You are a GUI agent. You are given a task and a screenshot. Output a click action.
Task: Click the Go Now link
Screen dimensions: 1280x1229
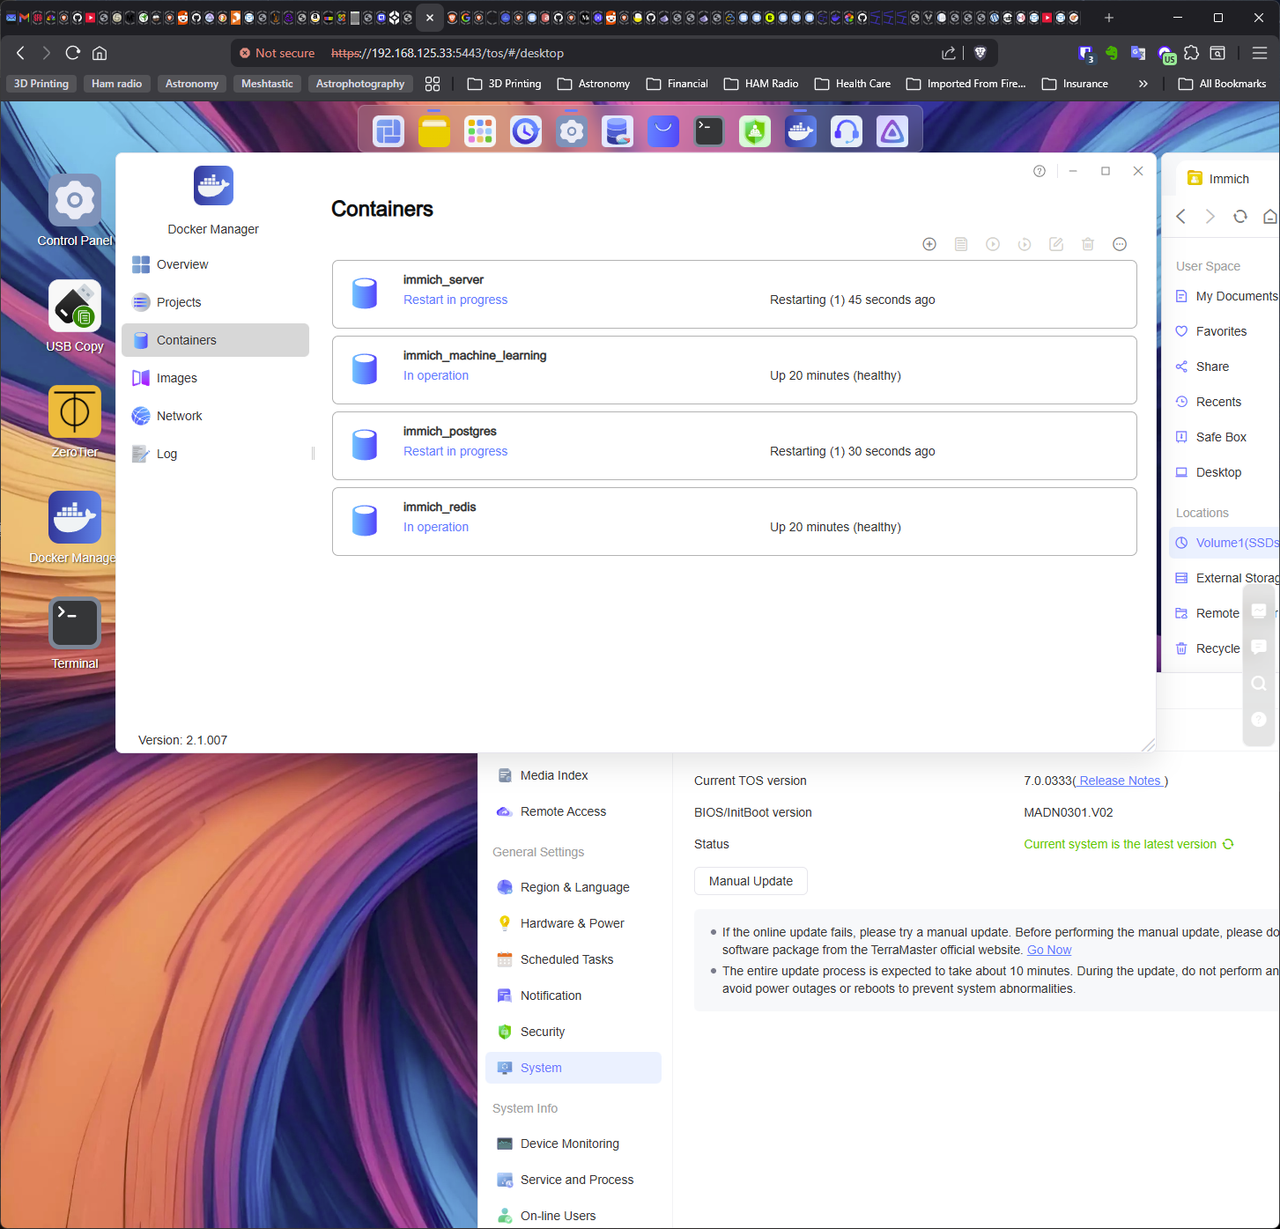click(x=1049, y=950)
